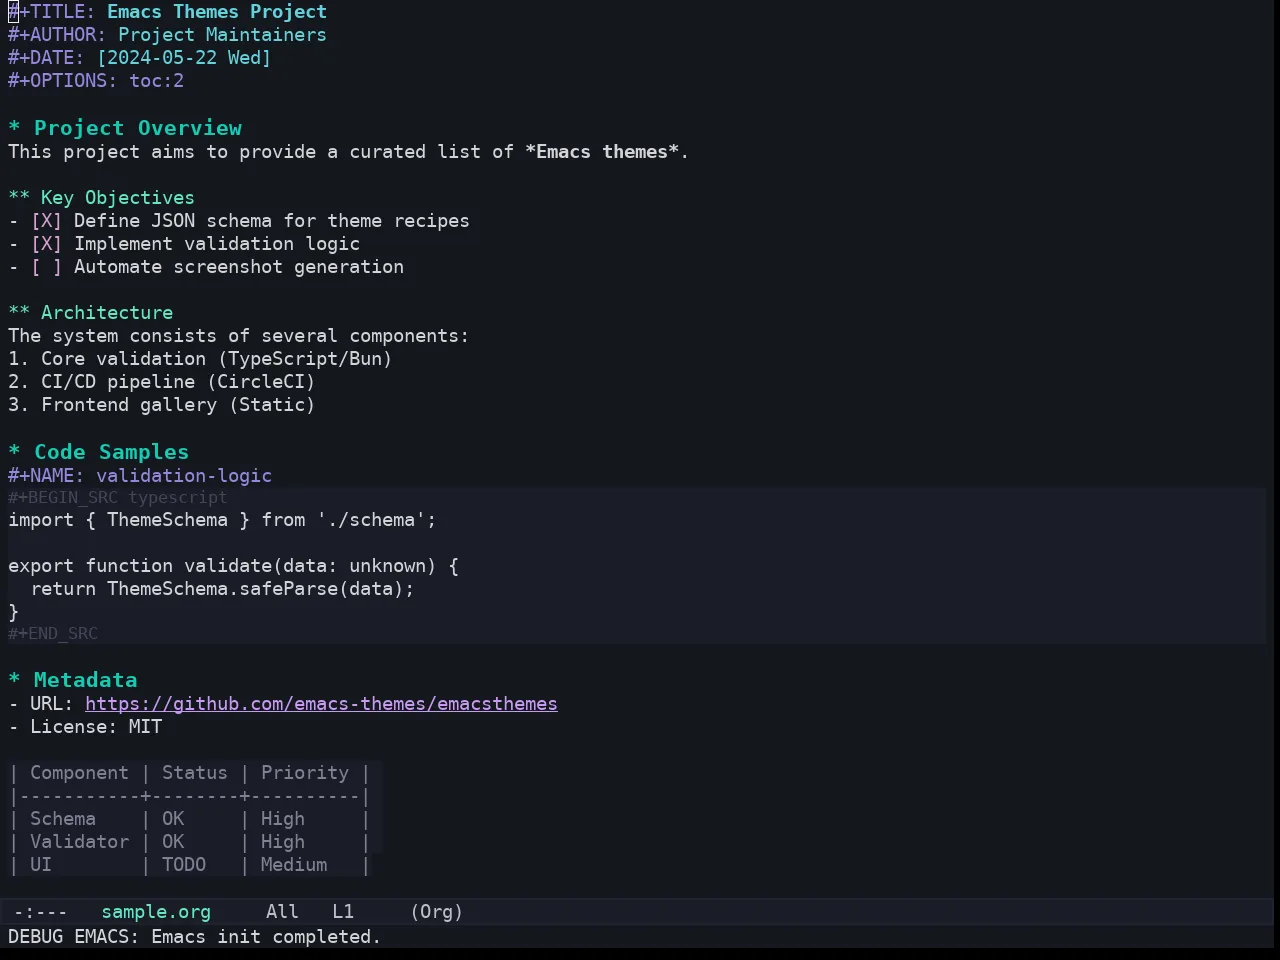Click the Medium priority cell
The image size is (1280, 960).
(x=294, y=865)
